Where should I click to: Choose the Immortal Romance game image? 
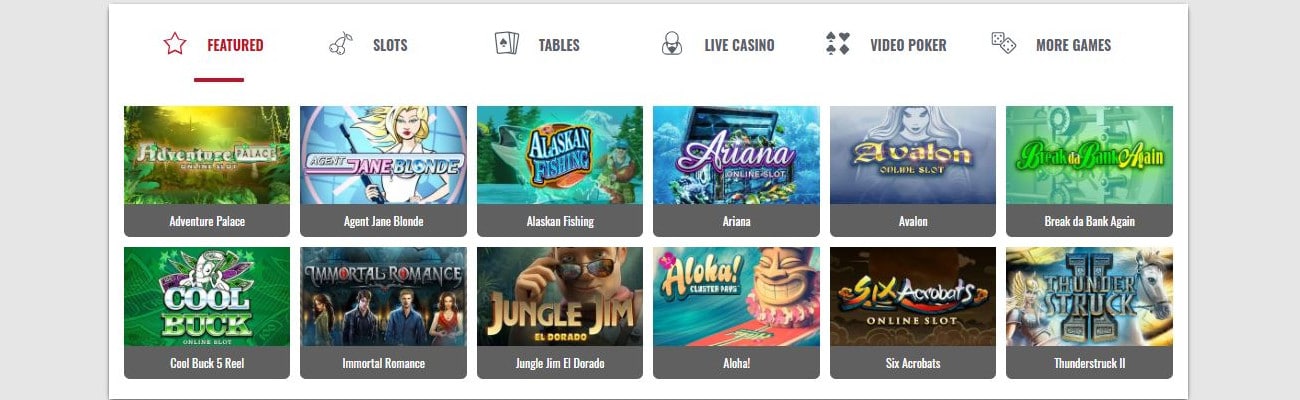pyautogui.click(x=383, y=297)
